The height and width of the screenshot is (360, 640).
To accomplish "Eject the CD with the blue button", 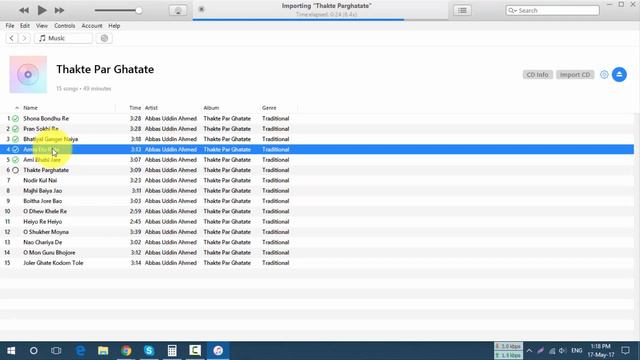I will tap(619, 74).
